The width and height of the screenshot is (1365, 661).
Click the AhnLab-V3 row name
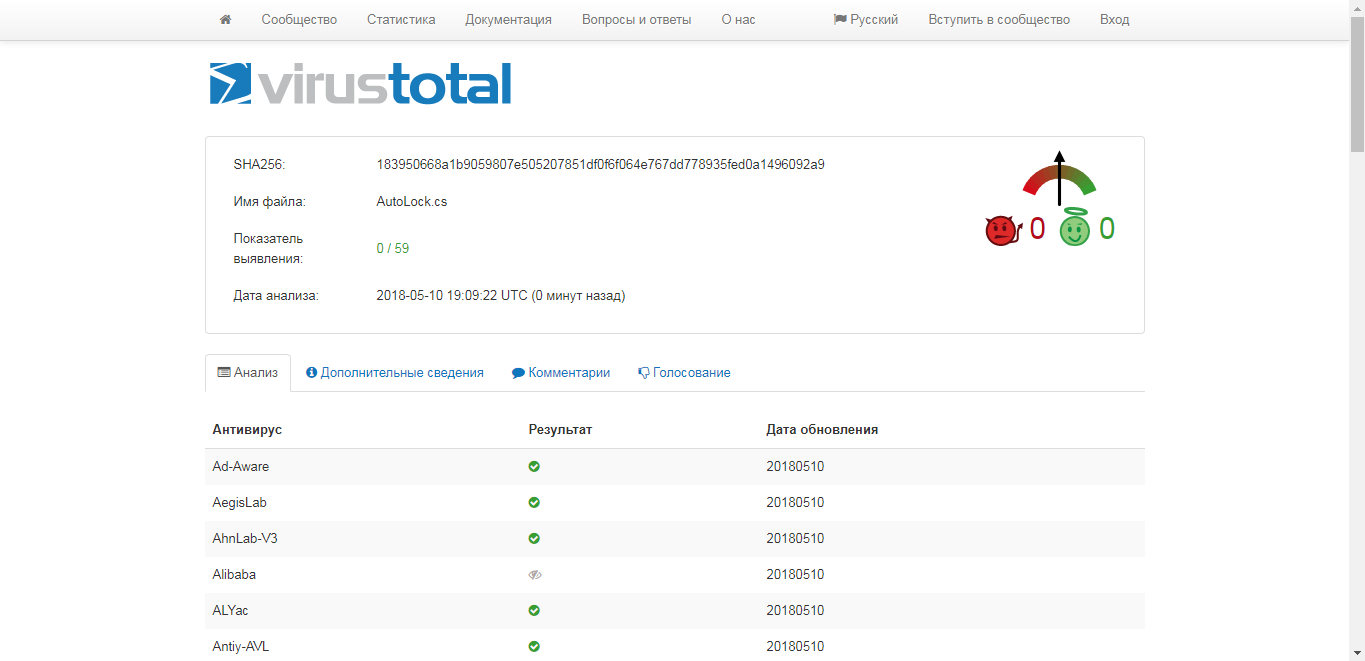click(245, 538)
